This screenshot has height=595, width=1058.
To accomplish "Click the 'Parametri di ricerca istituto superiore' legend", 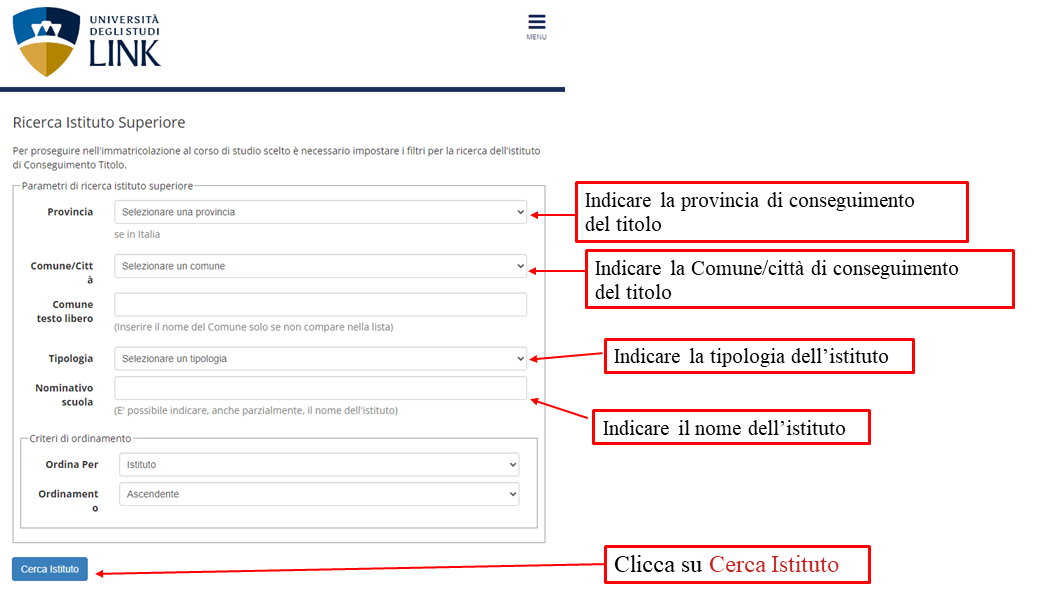I will pos(107,186).
